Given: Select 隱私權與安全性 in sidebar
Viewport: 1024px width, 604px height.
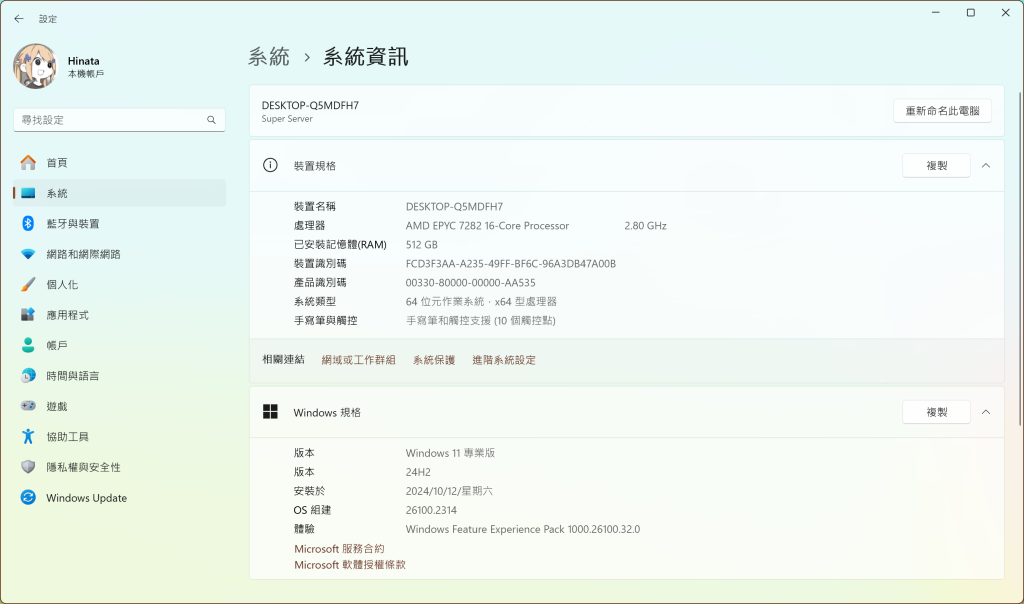Looking at the screenshot, I should pyautogui.click(x=83, y=467).
